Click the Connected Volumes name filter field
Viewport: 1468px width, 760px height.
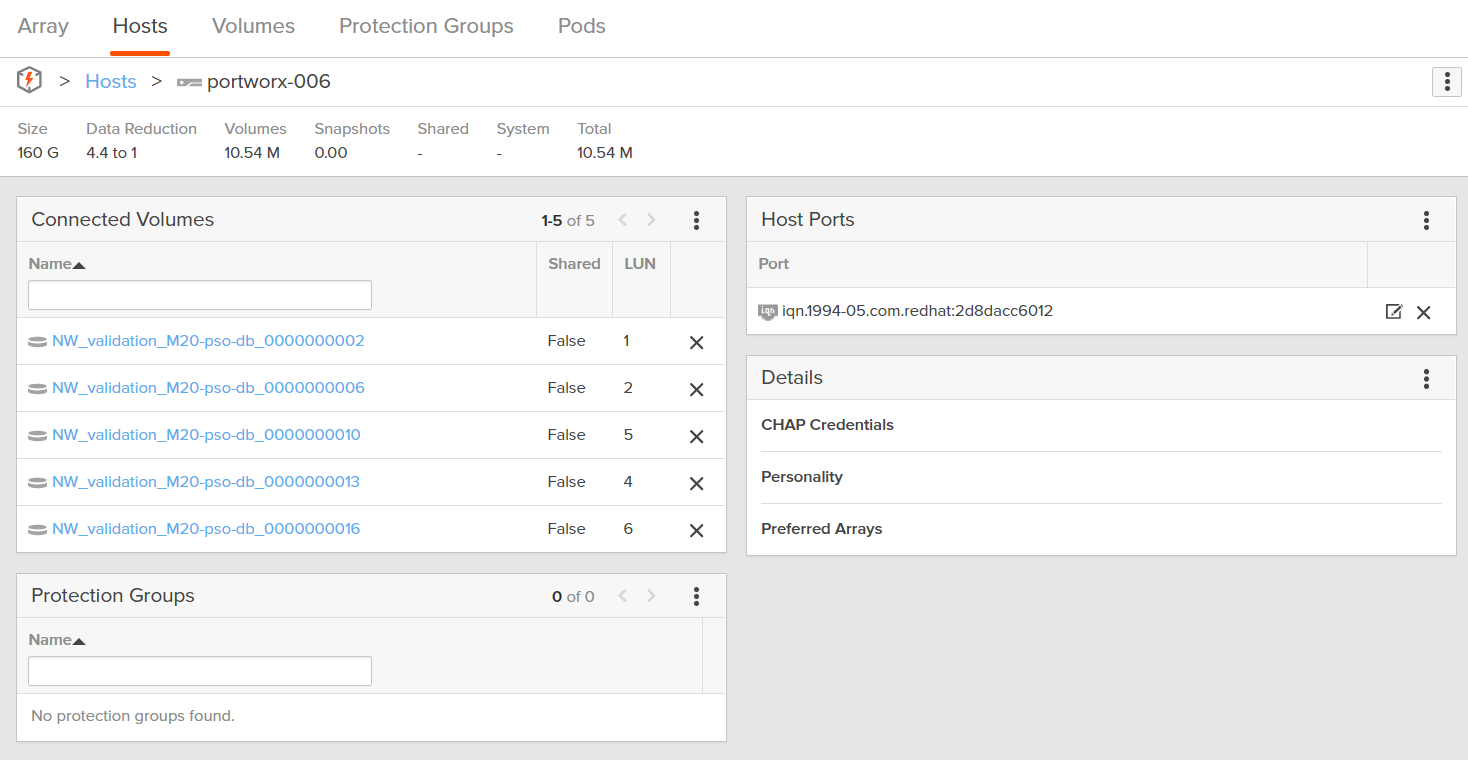point(200,295)
